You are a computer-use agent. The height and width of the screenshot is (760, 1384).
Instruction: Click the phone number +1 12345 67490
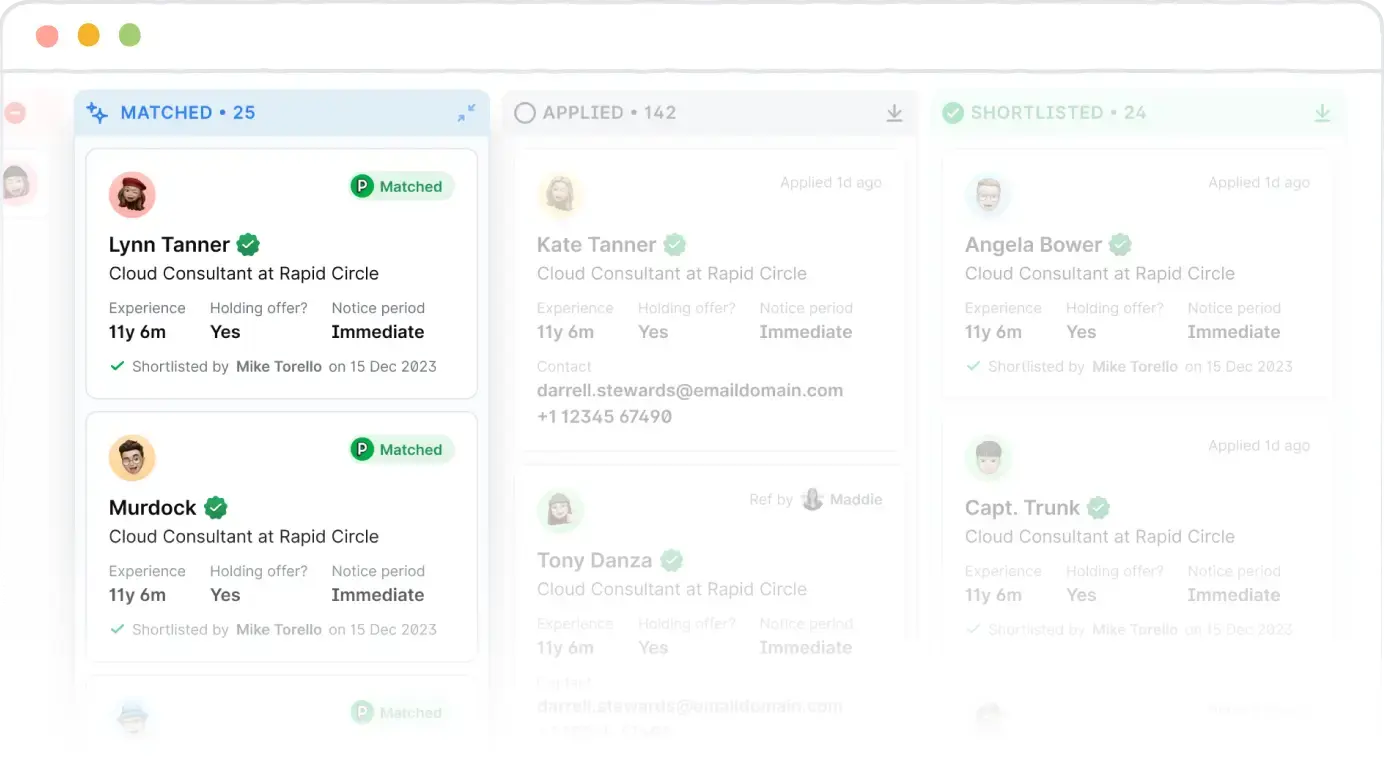click(604, 416)
